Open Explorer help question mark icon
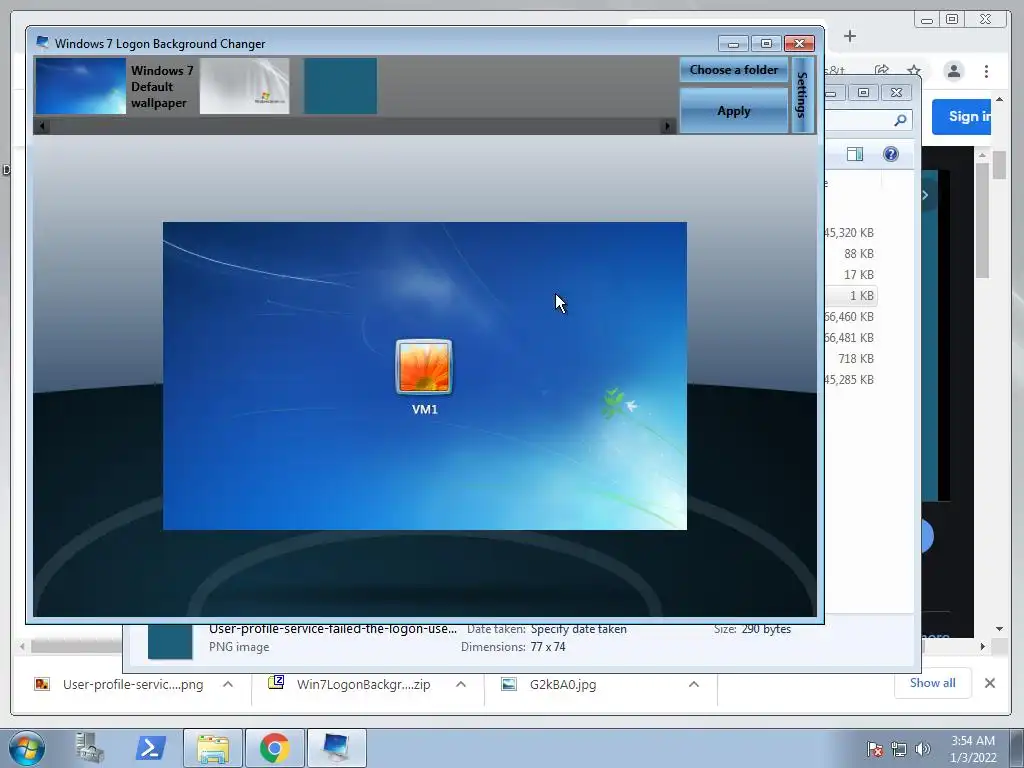This screenshot has height=768, width=1024. click(891, 154)
